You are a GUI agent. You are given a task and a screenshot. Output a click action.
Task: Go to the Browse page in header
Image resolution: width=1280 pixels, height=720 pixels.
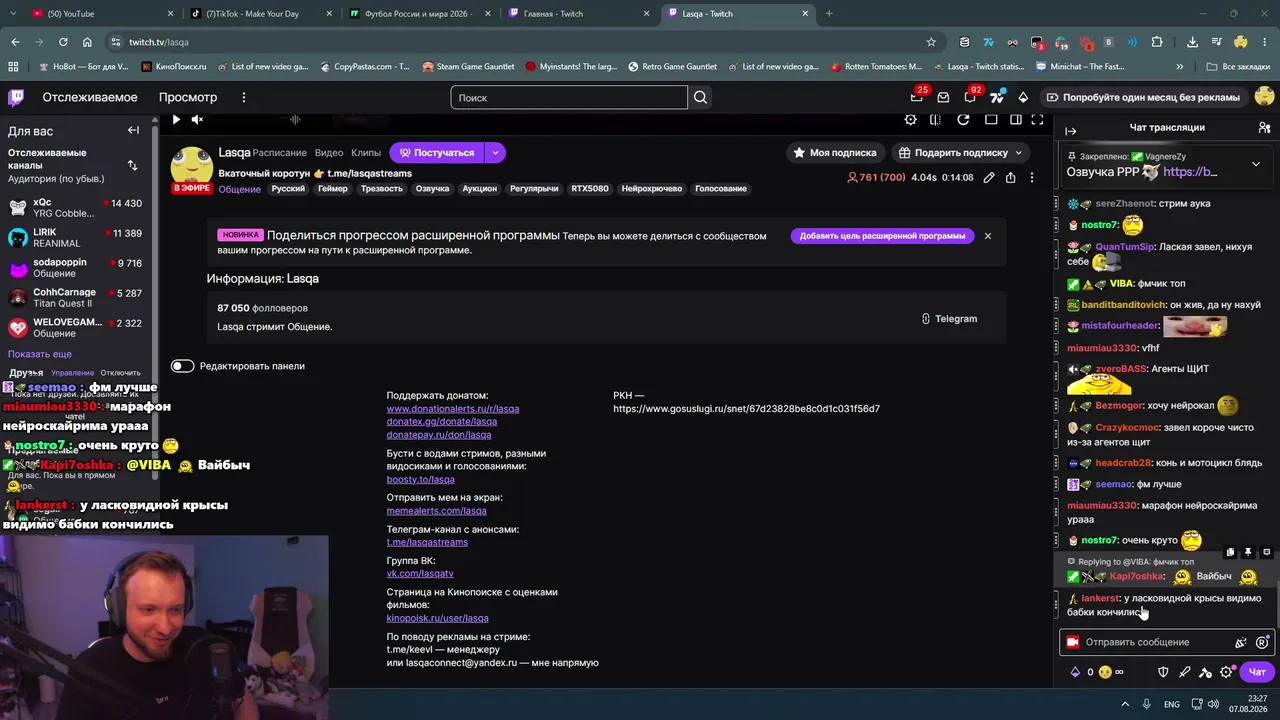pyautogui.click(x=188, y=97)
